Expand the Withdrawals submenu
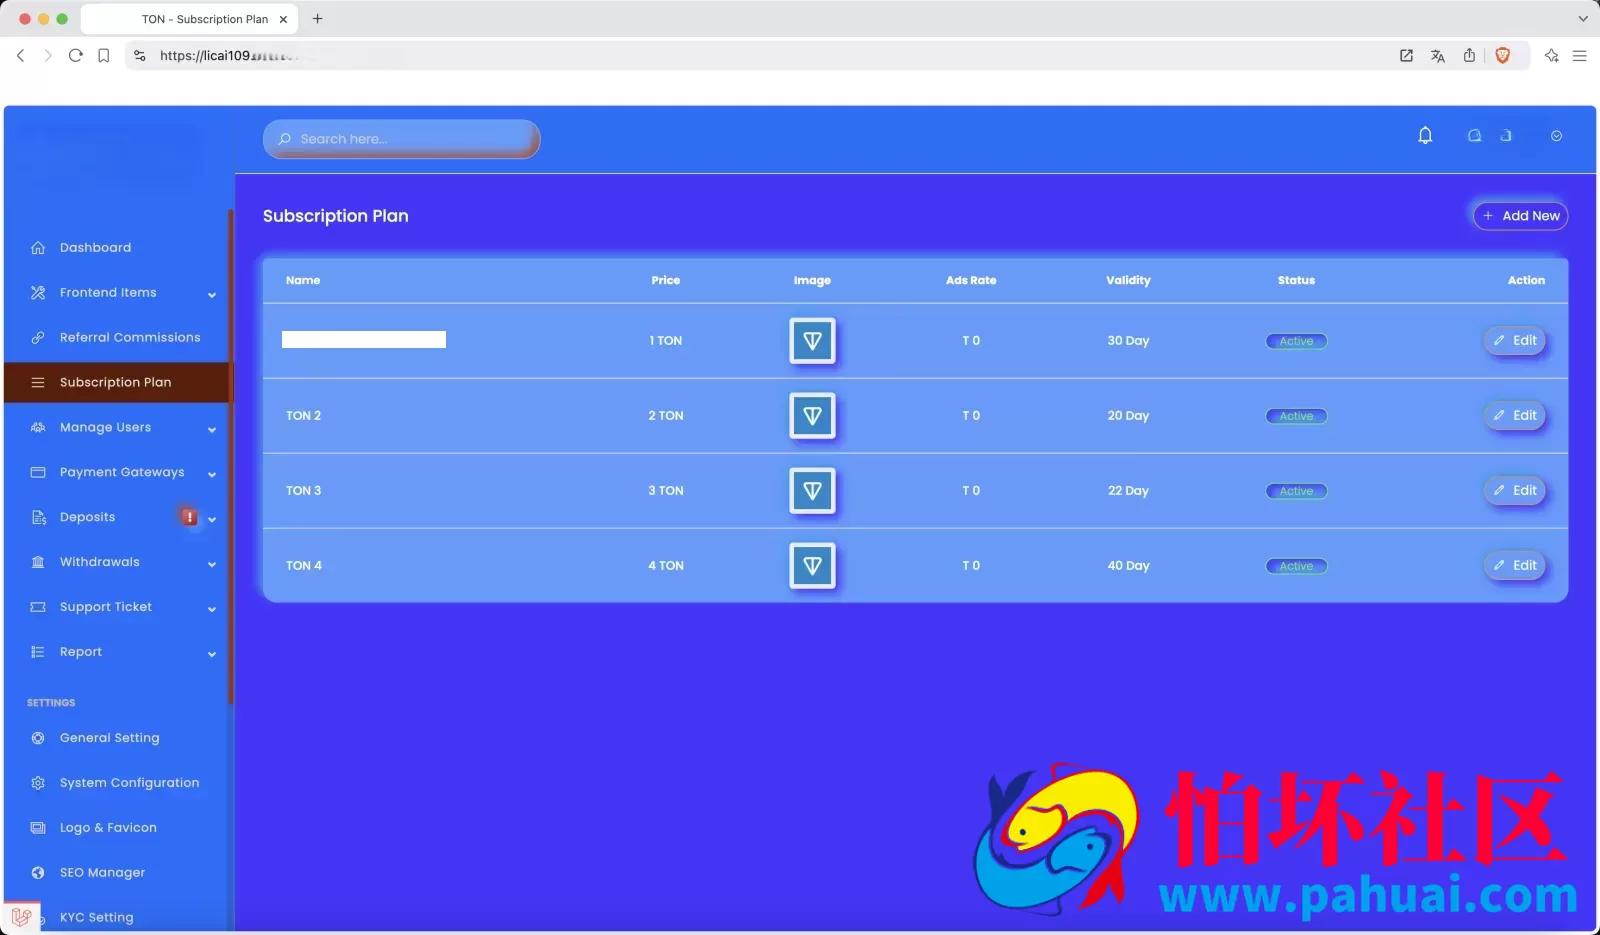Image resolution: width=1600 pixels, height=935 pixels. point(212,564)
